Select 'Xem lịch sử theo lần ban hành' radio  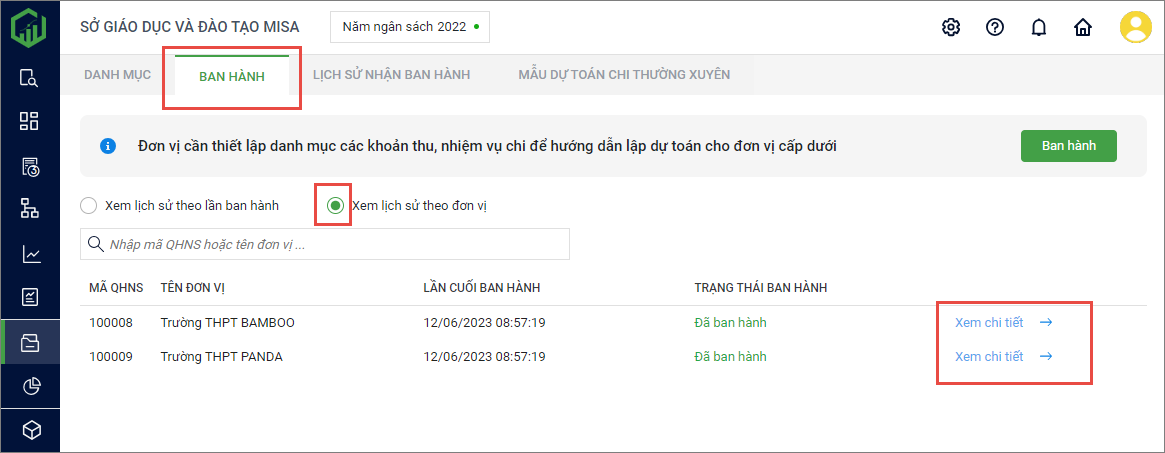click(x=89, y=206)
